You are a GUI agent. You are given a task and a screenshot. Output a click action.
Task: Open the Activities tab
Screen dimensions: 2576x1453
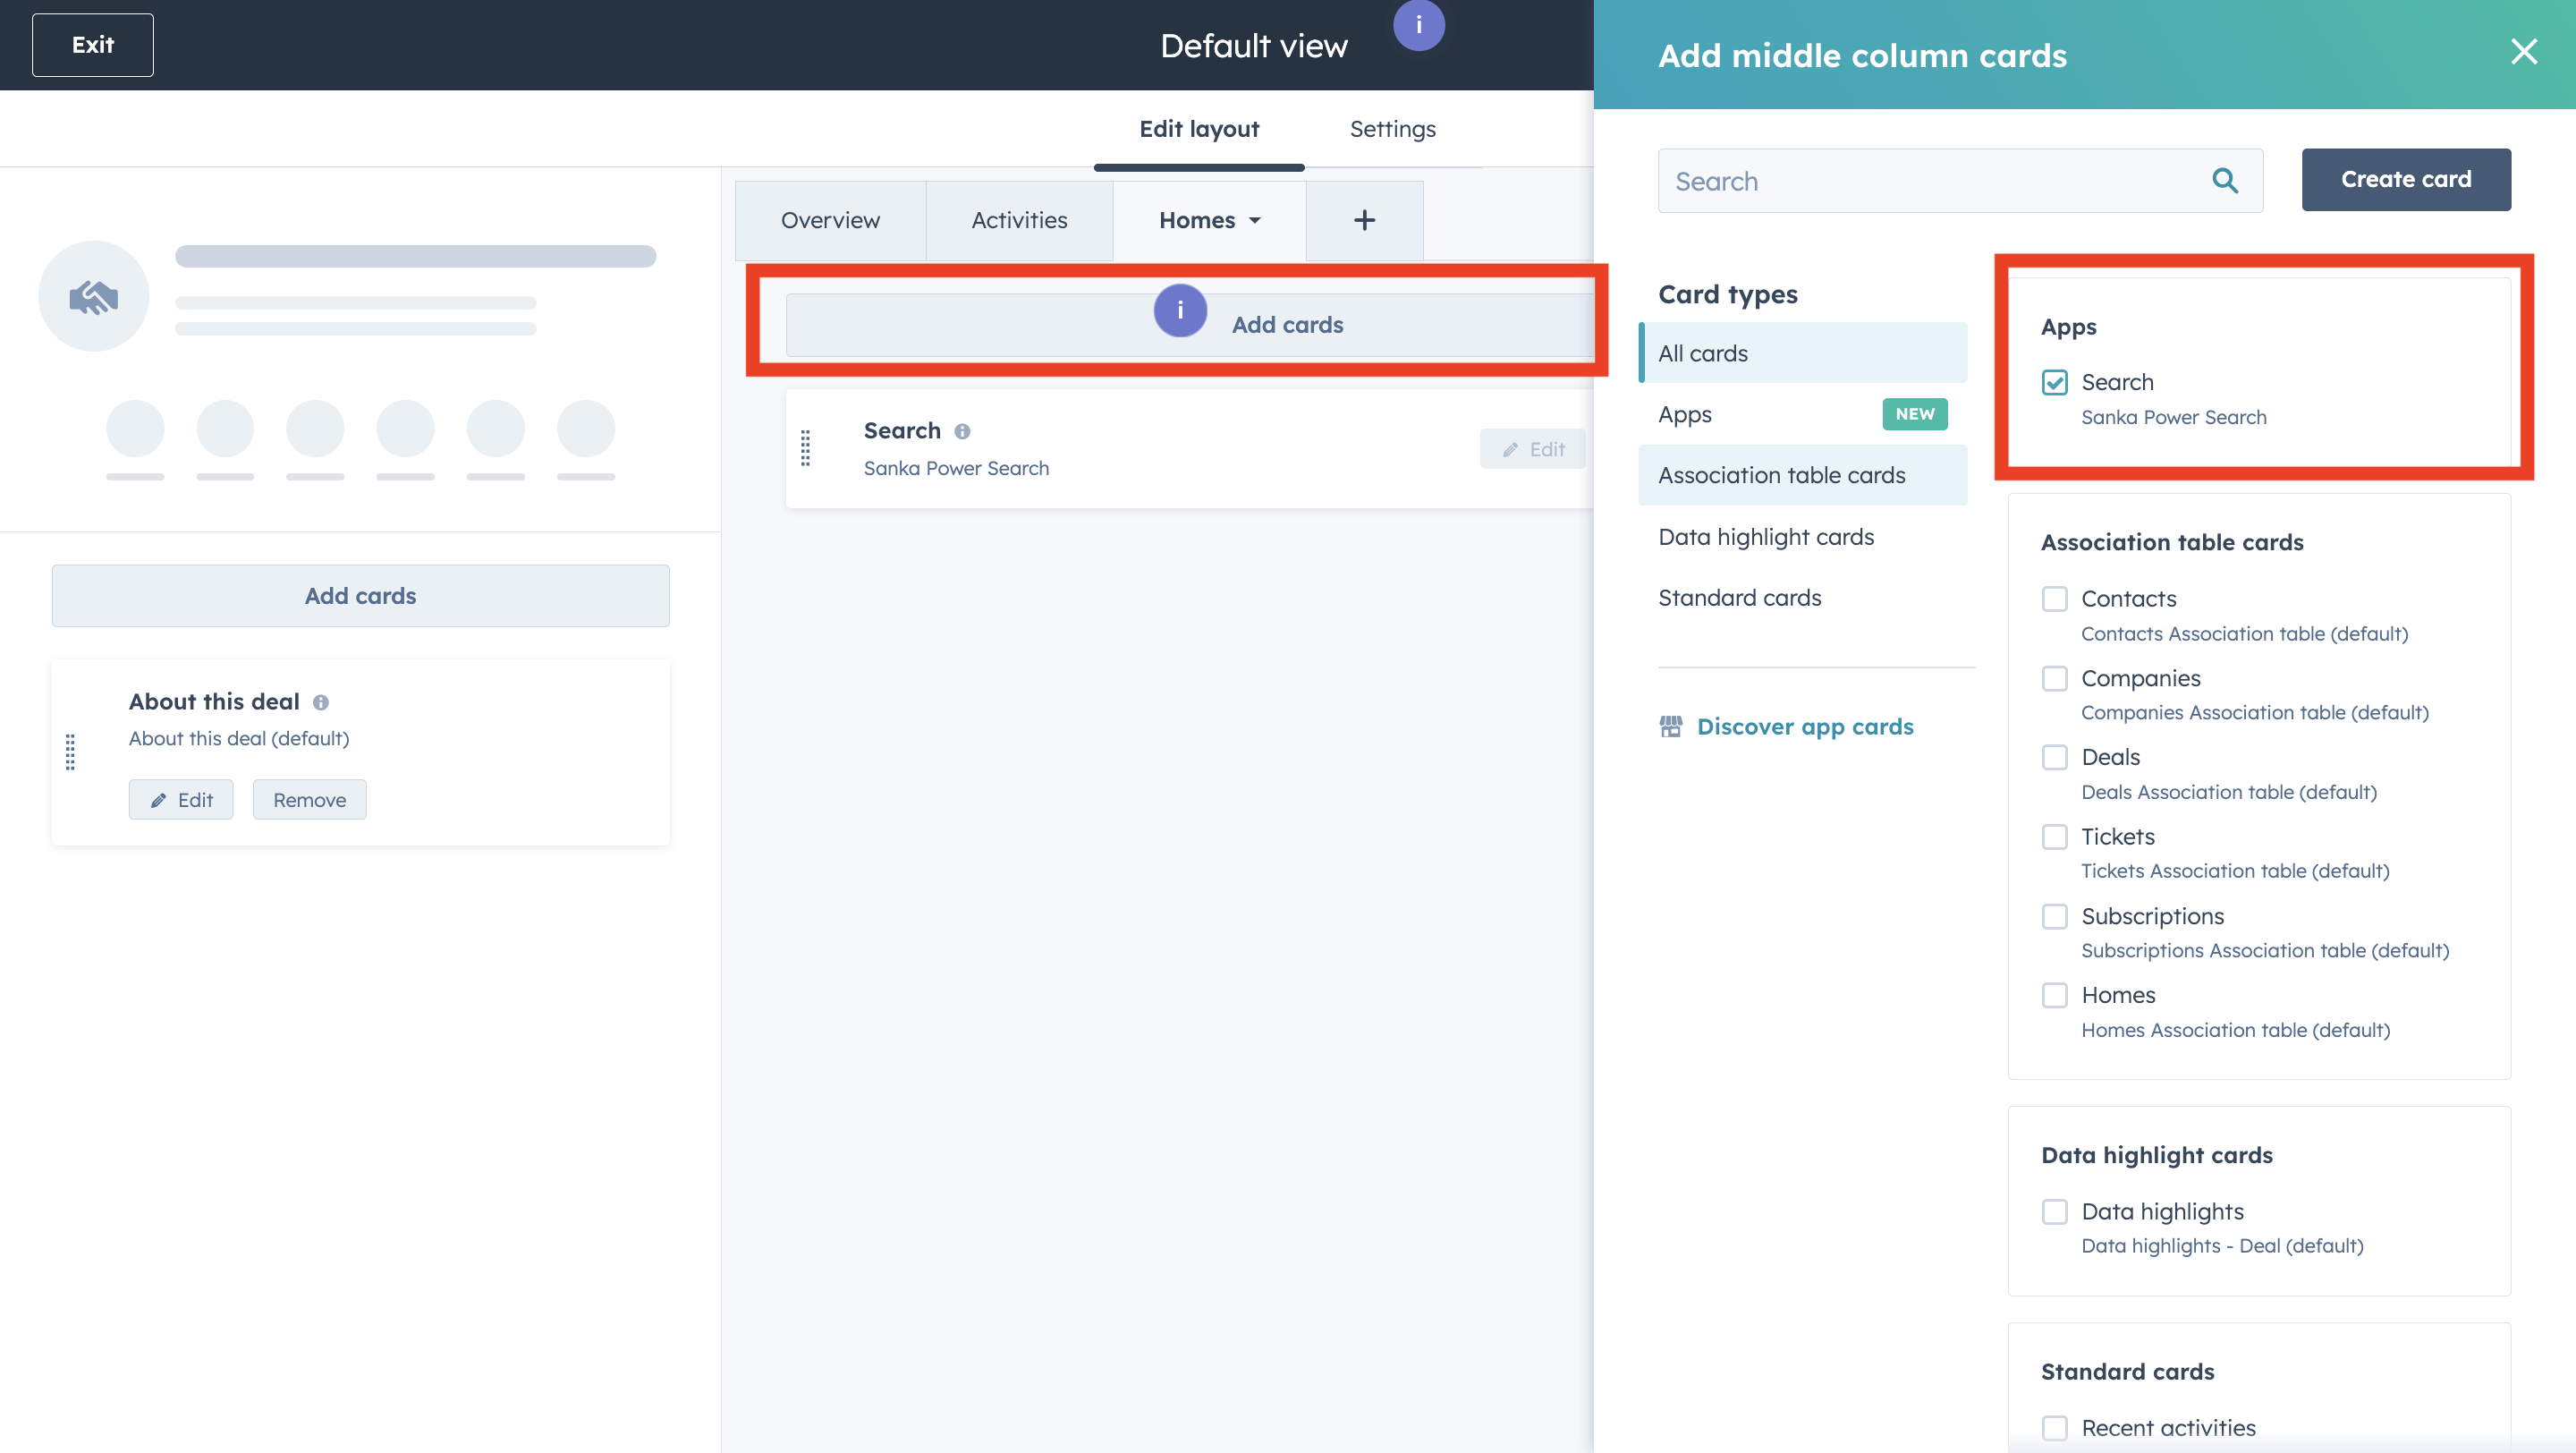coord(1019,220)
